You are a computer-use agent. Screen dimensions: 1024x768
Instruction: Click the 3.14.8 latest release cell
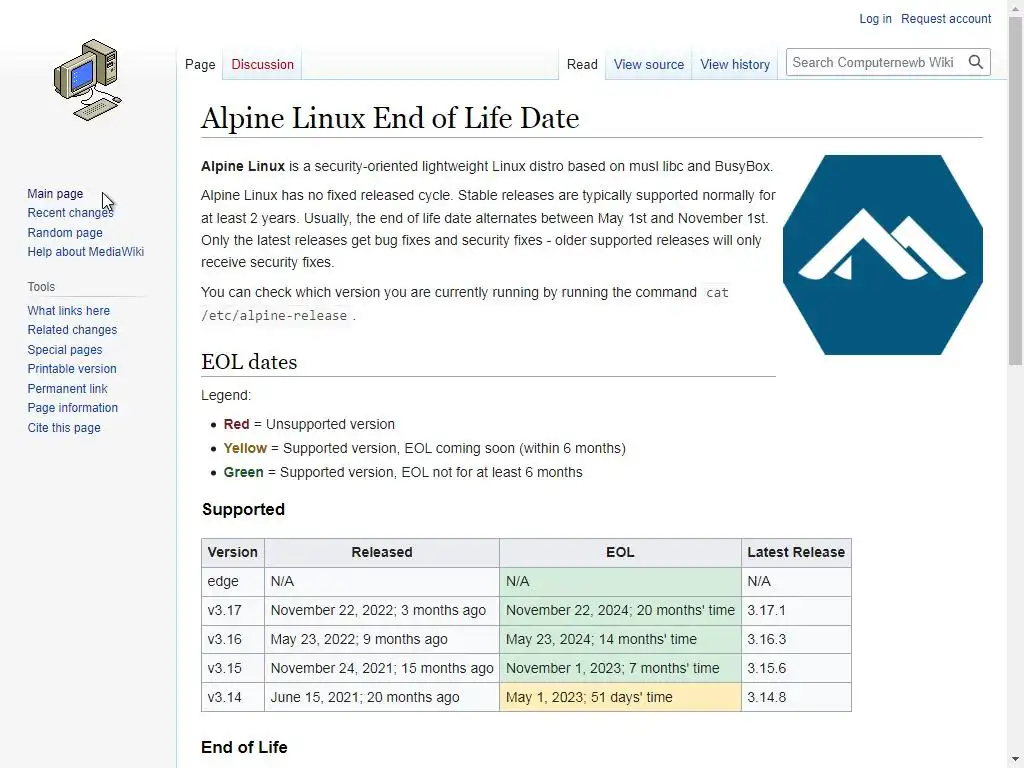[x=796, y=697]
